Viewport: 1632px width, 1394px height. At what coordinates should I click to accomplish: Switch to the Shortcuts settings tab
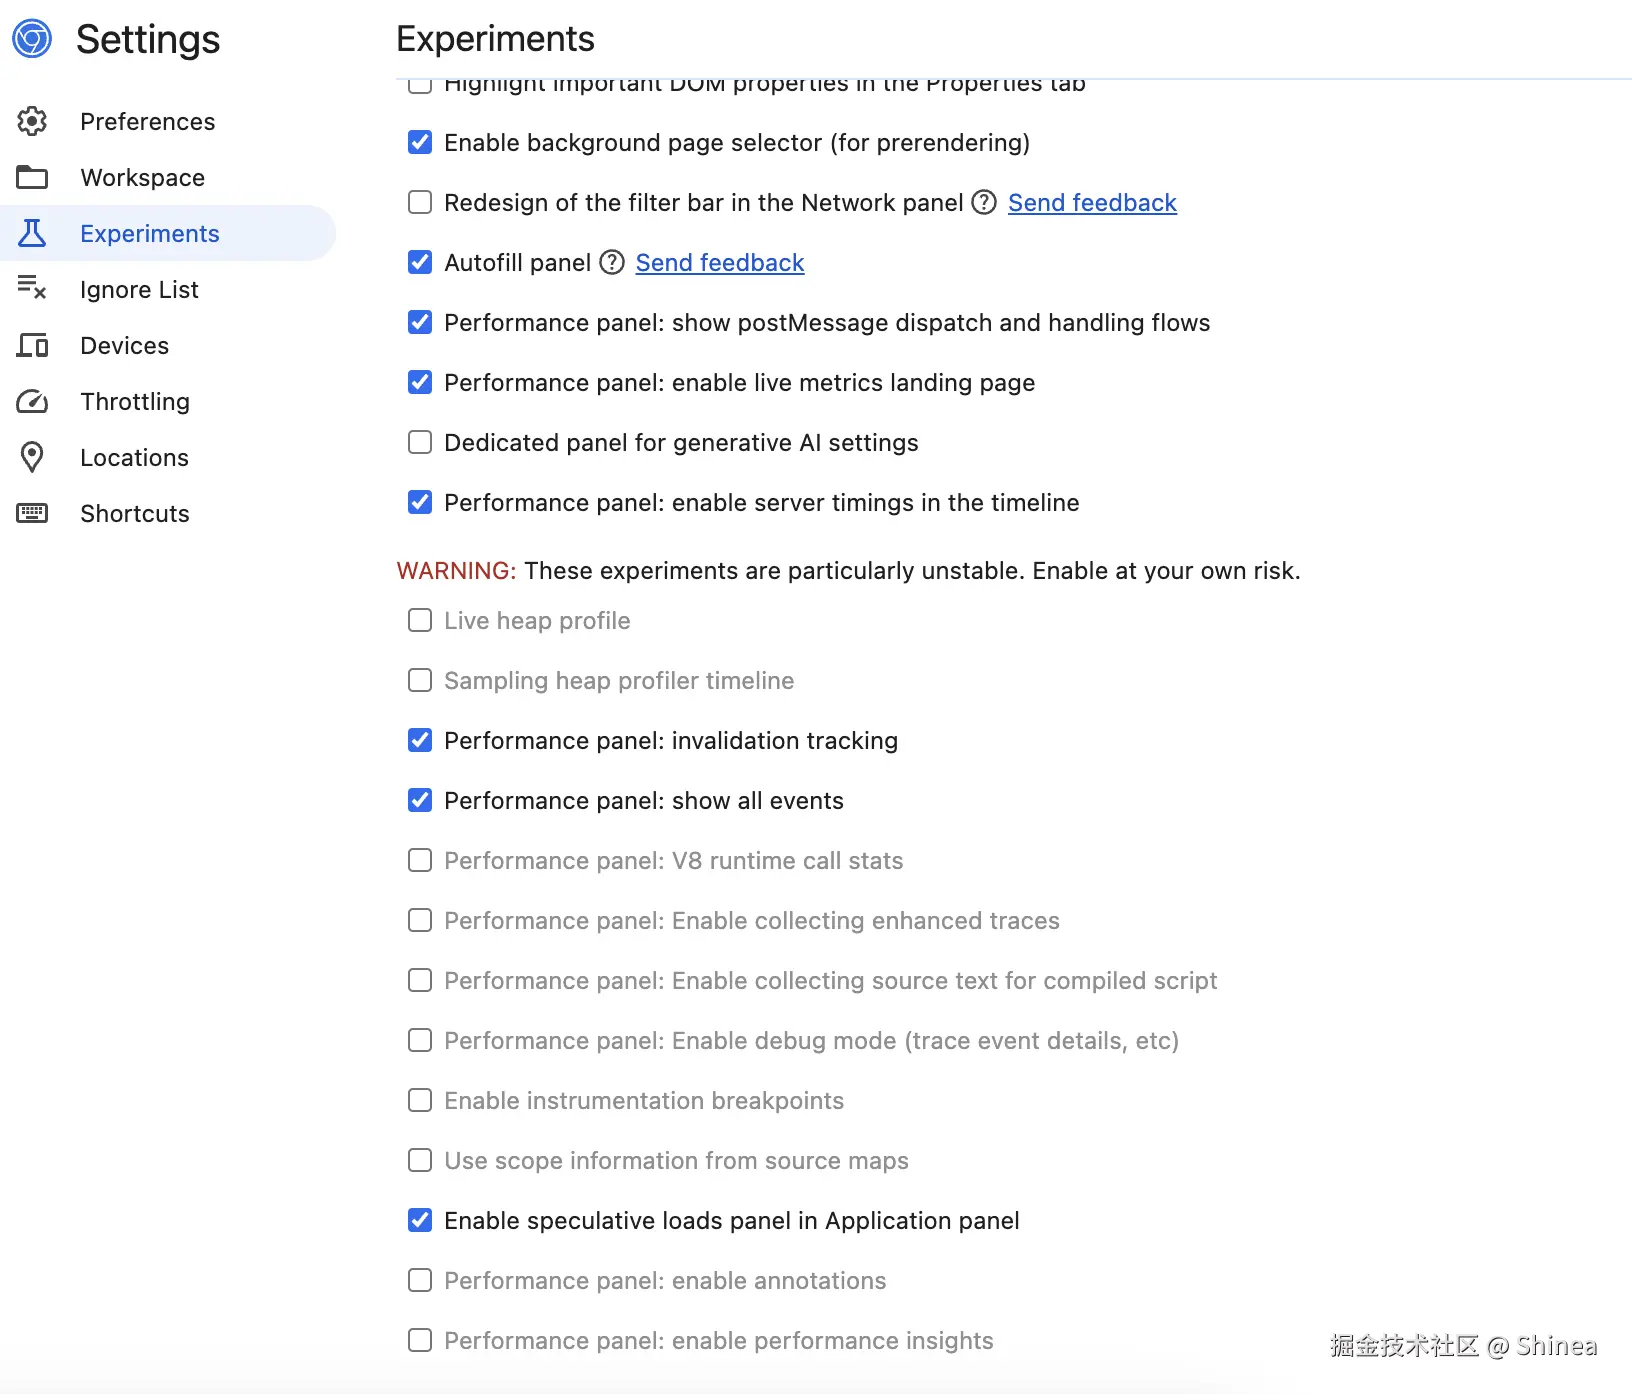[x=135, y=513]
